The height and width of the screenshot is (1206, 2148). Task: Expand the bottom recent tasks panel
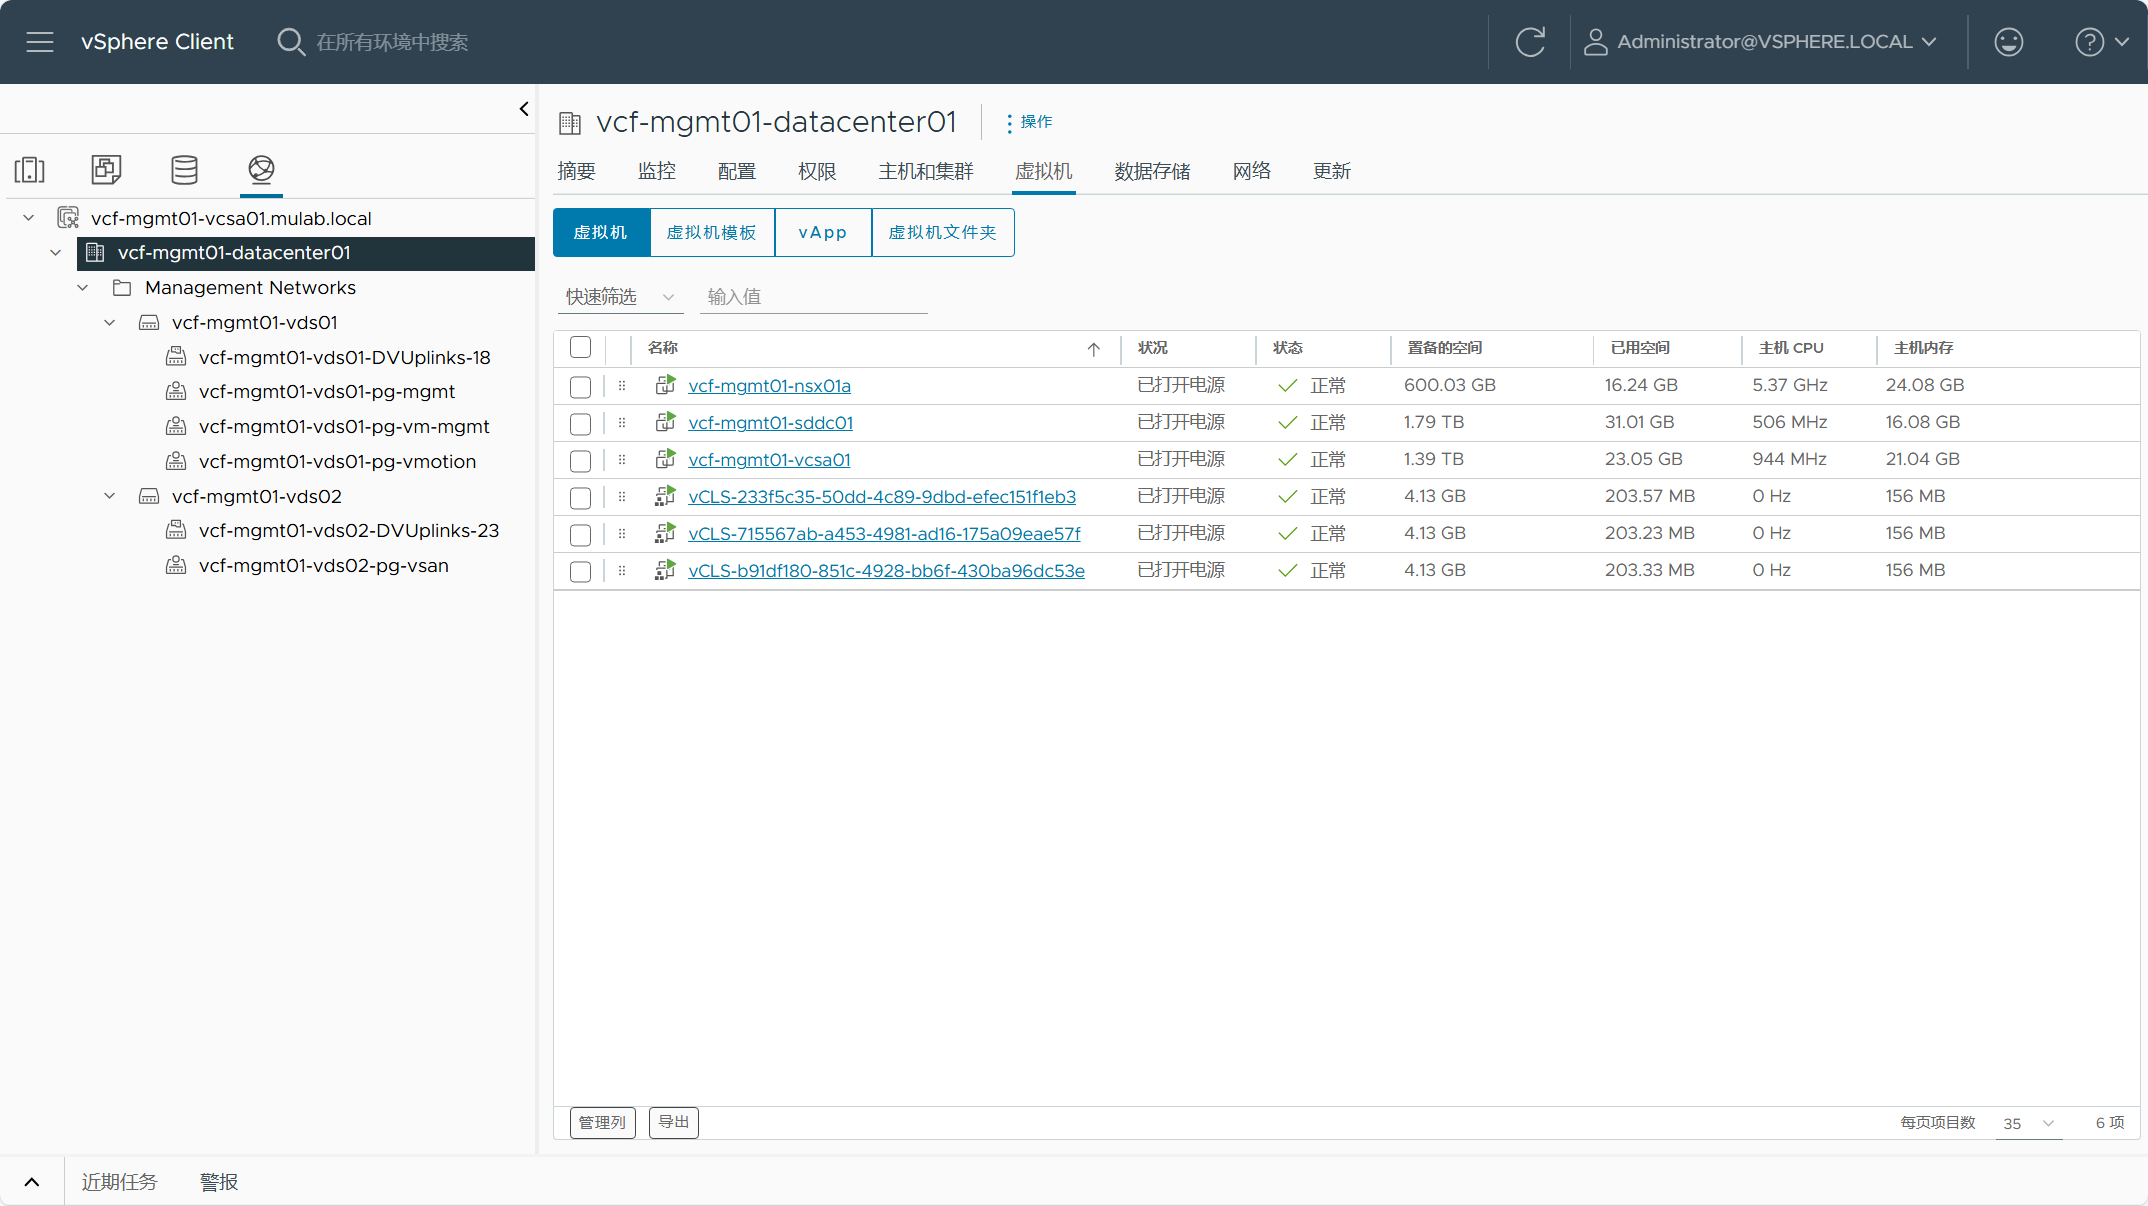(32, 1182)
